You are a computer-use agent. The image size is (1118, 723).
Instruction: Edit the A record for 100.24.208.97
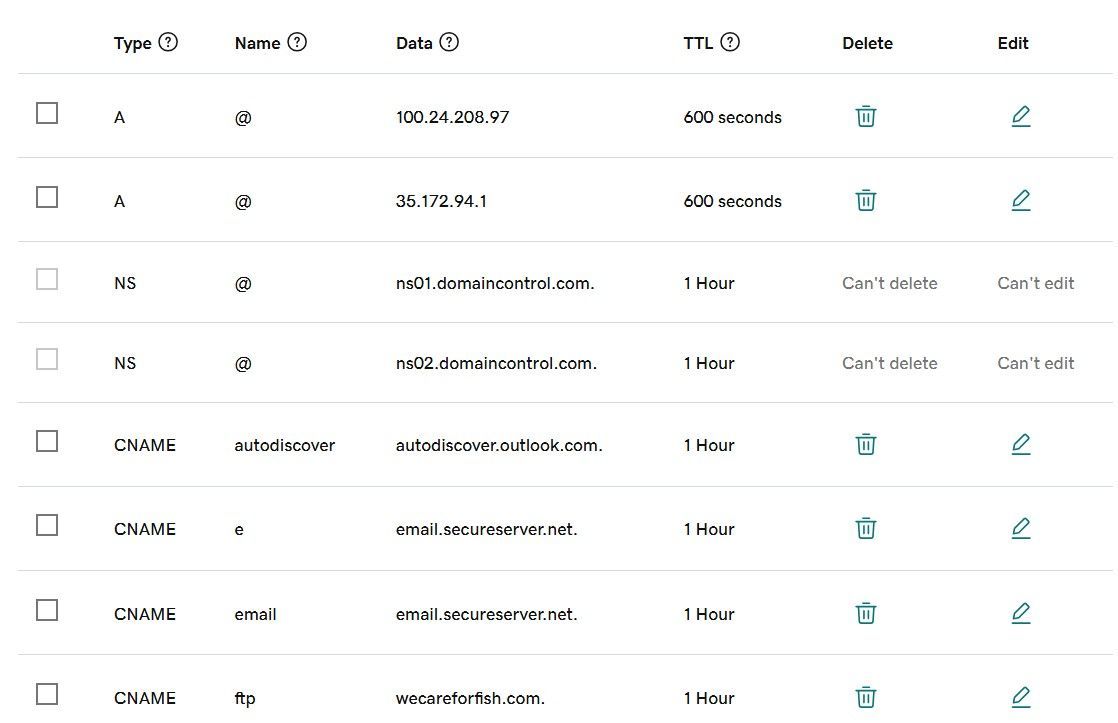tap(1021, 116)
